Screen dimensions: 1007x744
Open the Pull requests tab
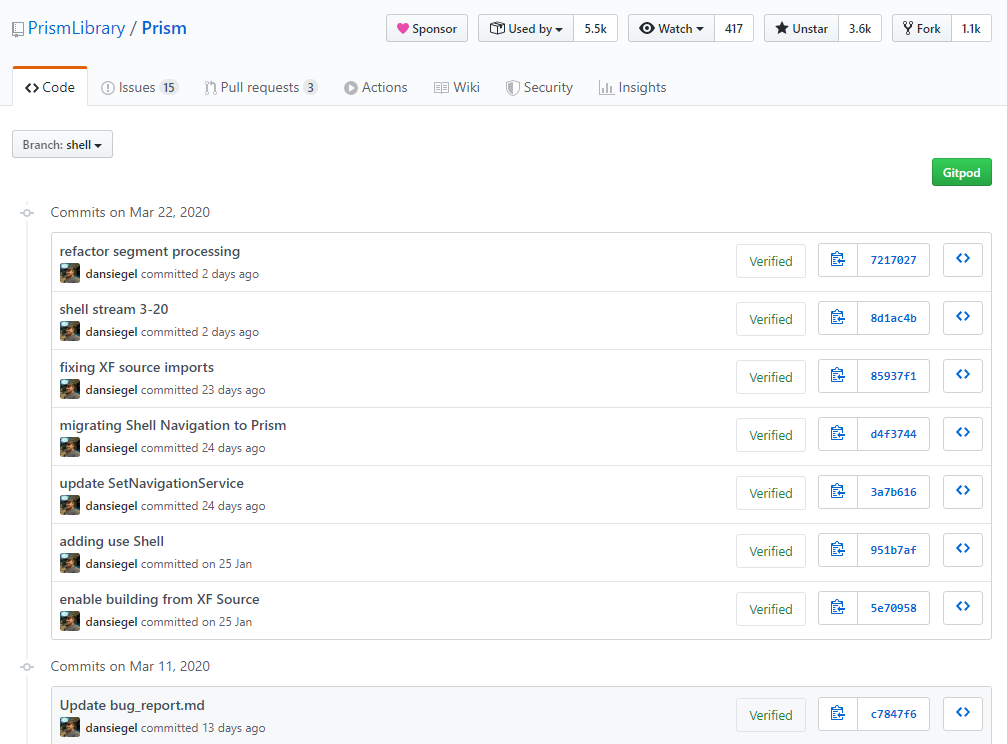pyautogui.click(x=261, y=87)
